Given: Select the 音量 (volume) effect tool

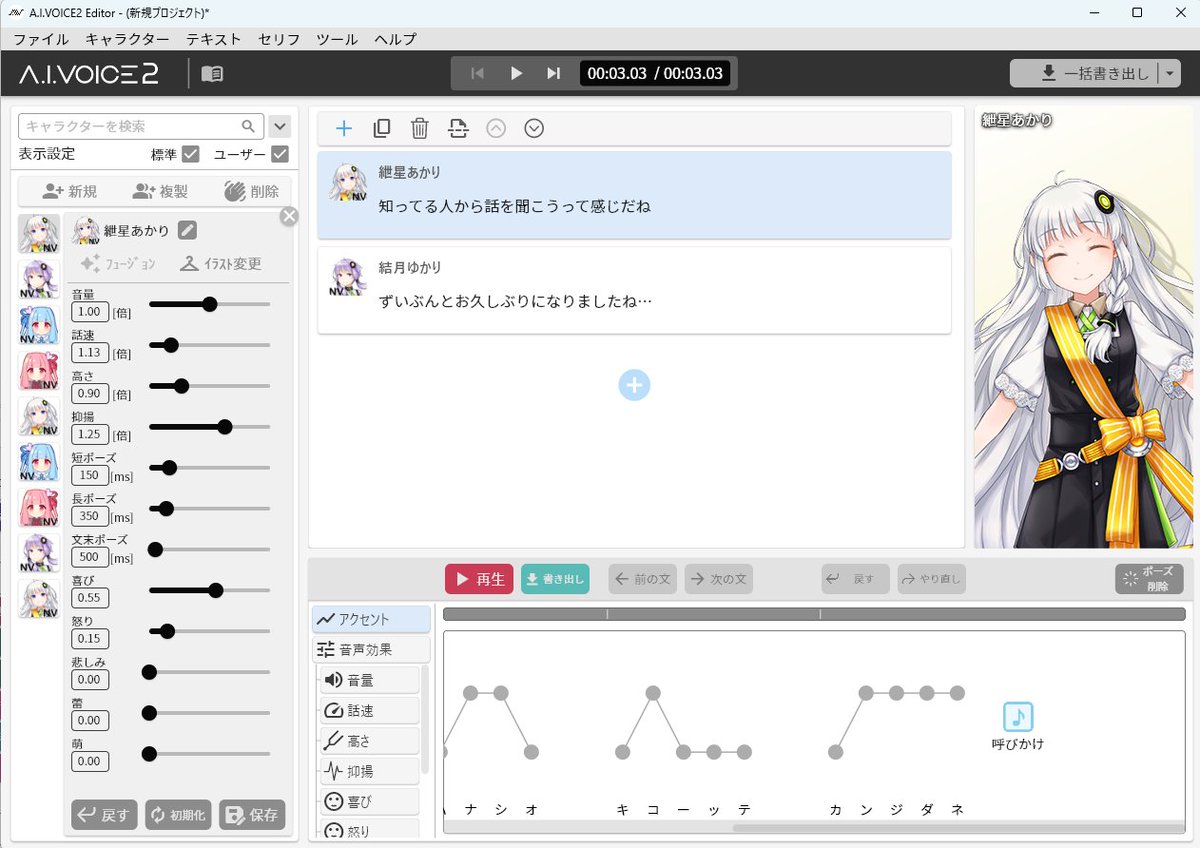Looking at the screenshot, I should click(369, 680).
